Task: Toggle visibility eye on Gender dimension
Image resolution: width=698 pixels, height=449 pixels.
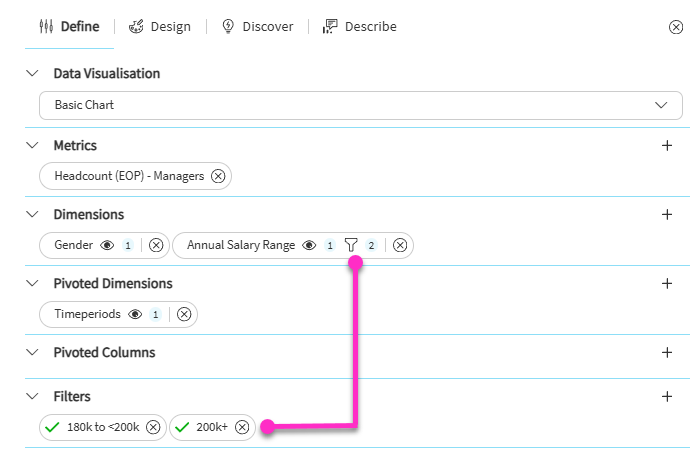Action: coord(106,245)
